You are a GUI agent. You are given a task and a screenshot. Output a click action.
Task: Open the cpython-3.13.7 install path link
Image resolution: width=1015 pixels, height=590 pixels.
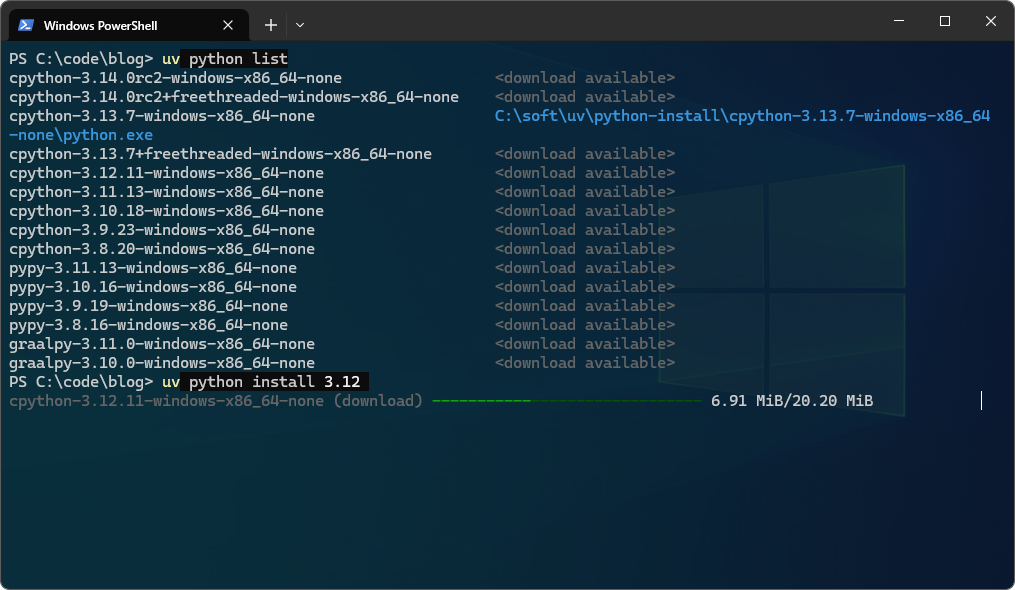click(x=742, y=115)
